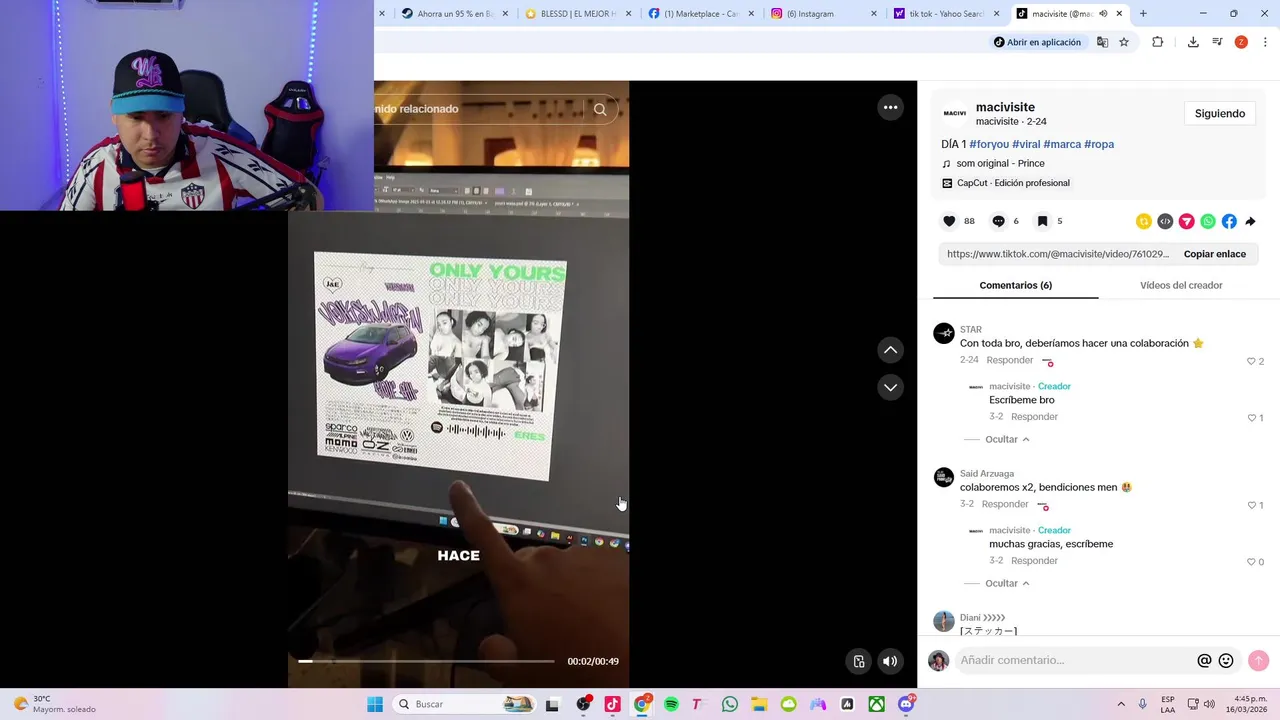Focus the Añadir comentario input field
The image size is (1280, 720).
(x=1076, y=660)
